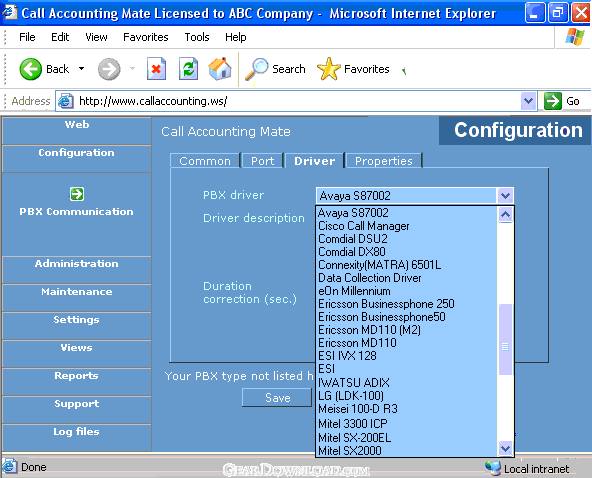Select LG (LDK-100) driver
This screenshot has height=478, width=592.
tap(407, 395)
